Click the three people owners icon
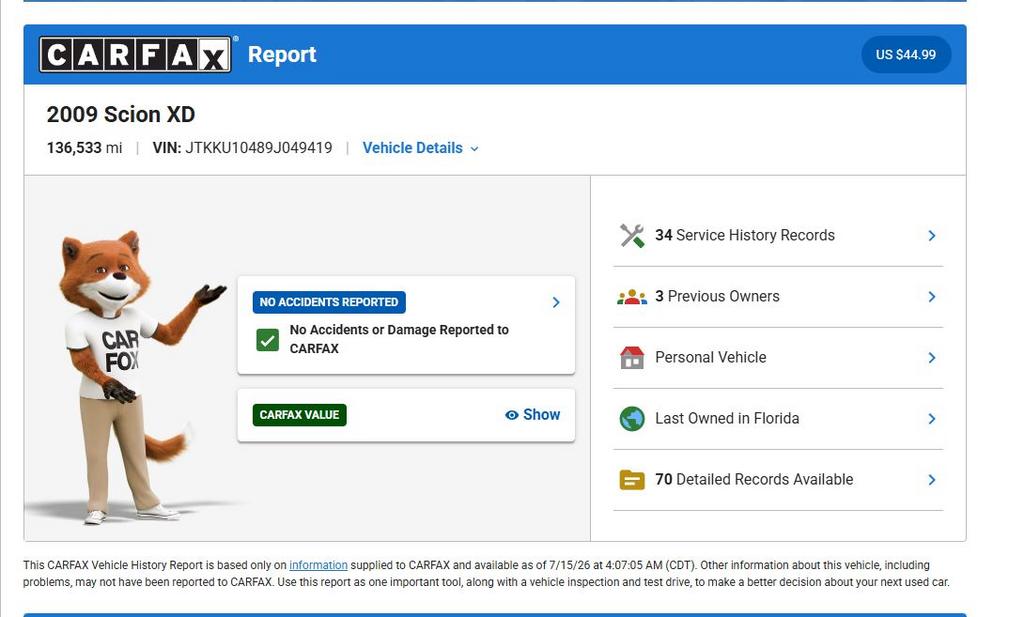Image resolution: width=1024 pixels, height=617 pixels. click(x=632, y=297)
